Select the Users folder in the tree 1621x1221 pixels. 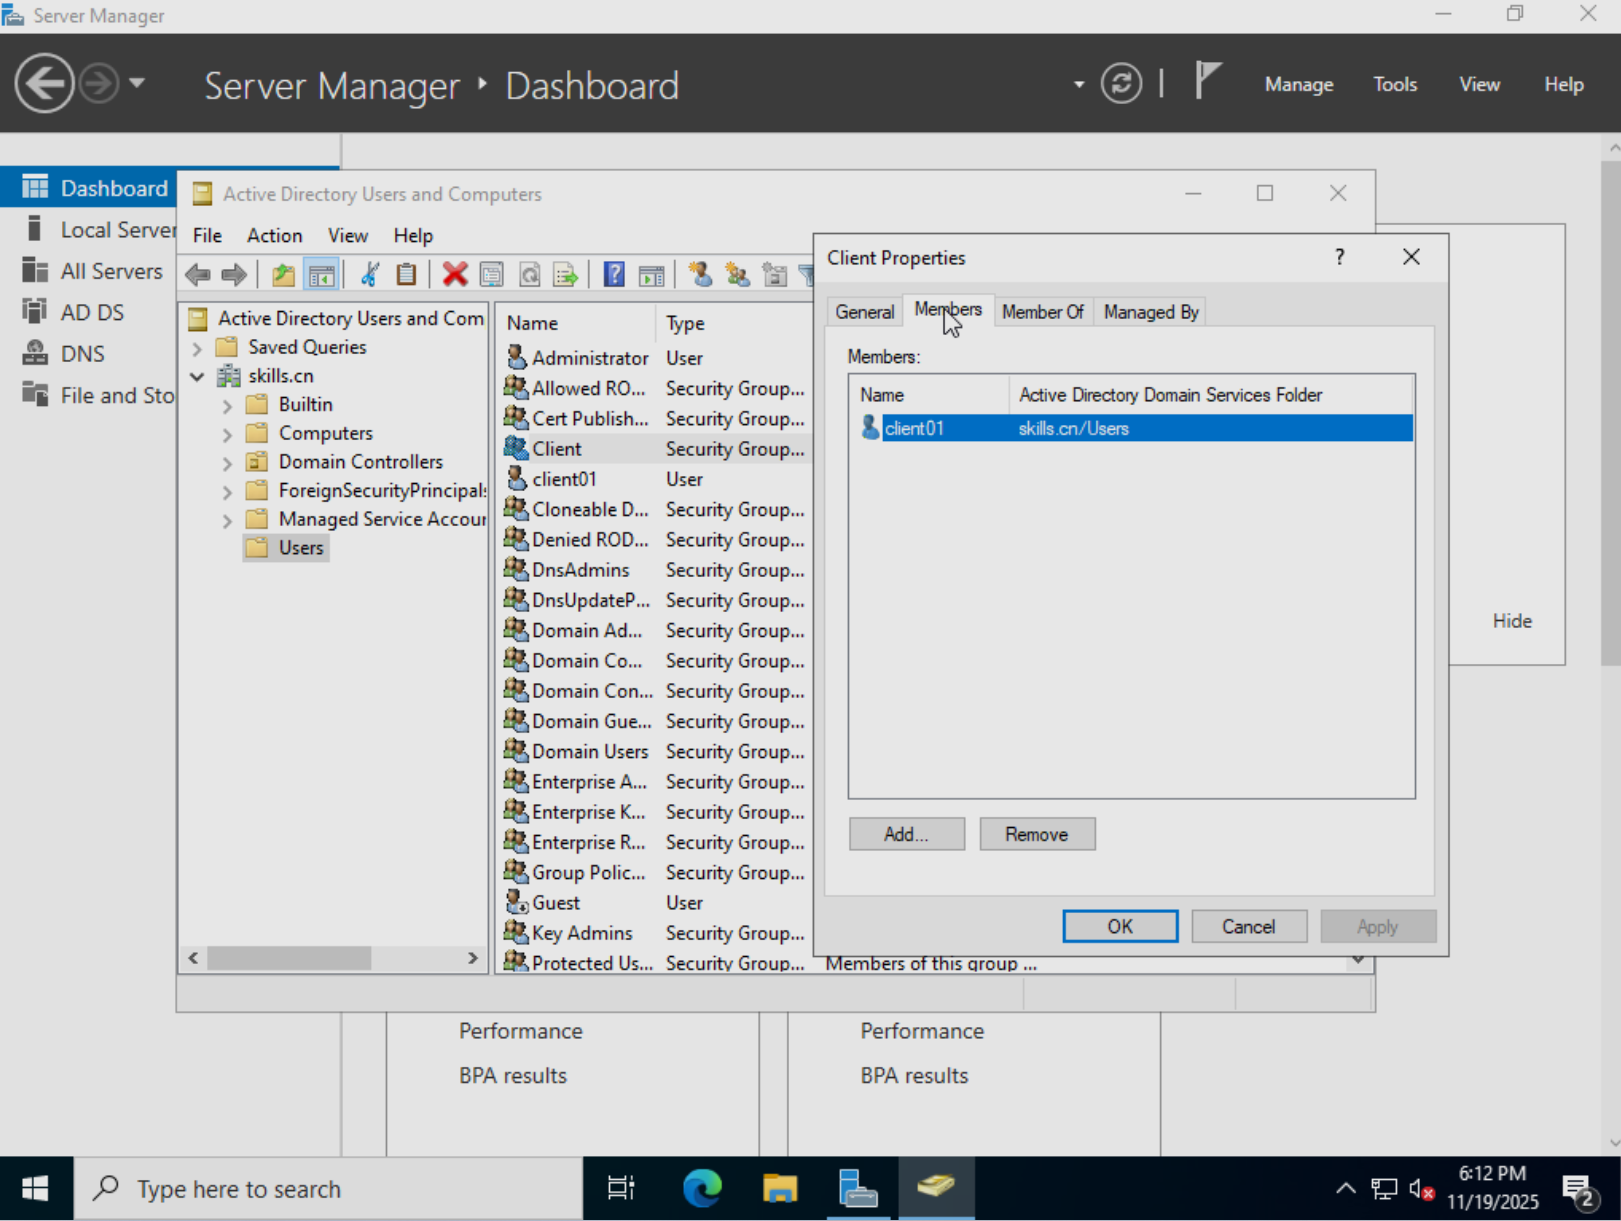pyautogui.click(x=286, y=548)
